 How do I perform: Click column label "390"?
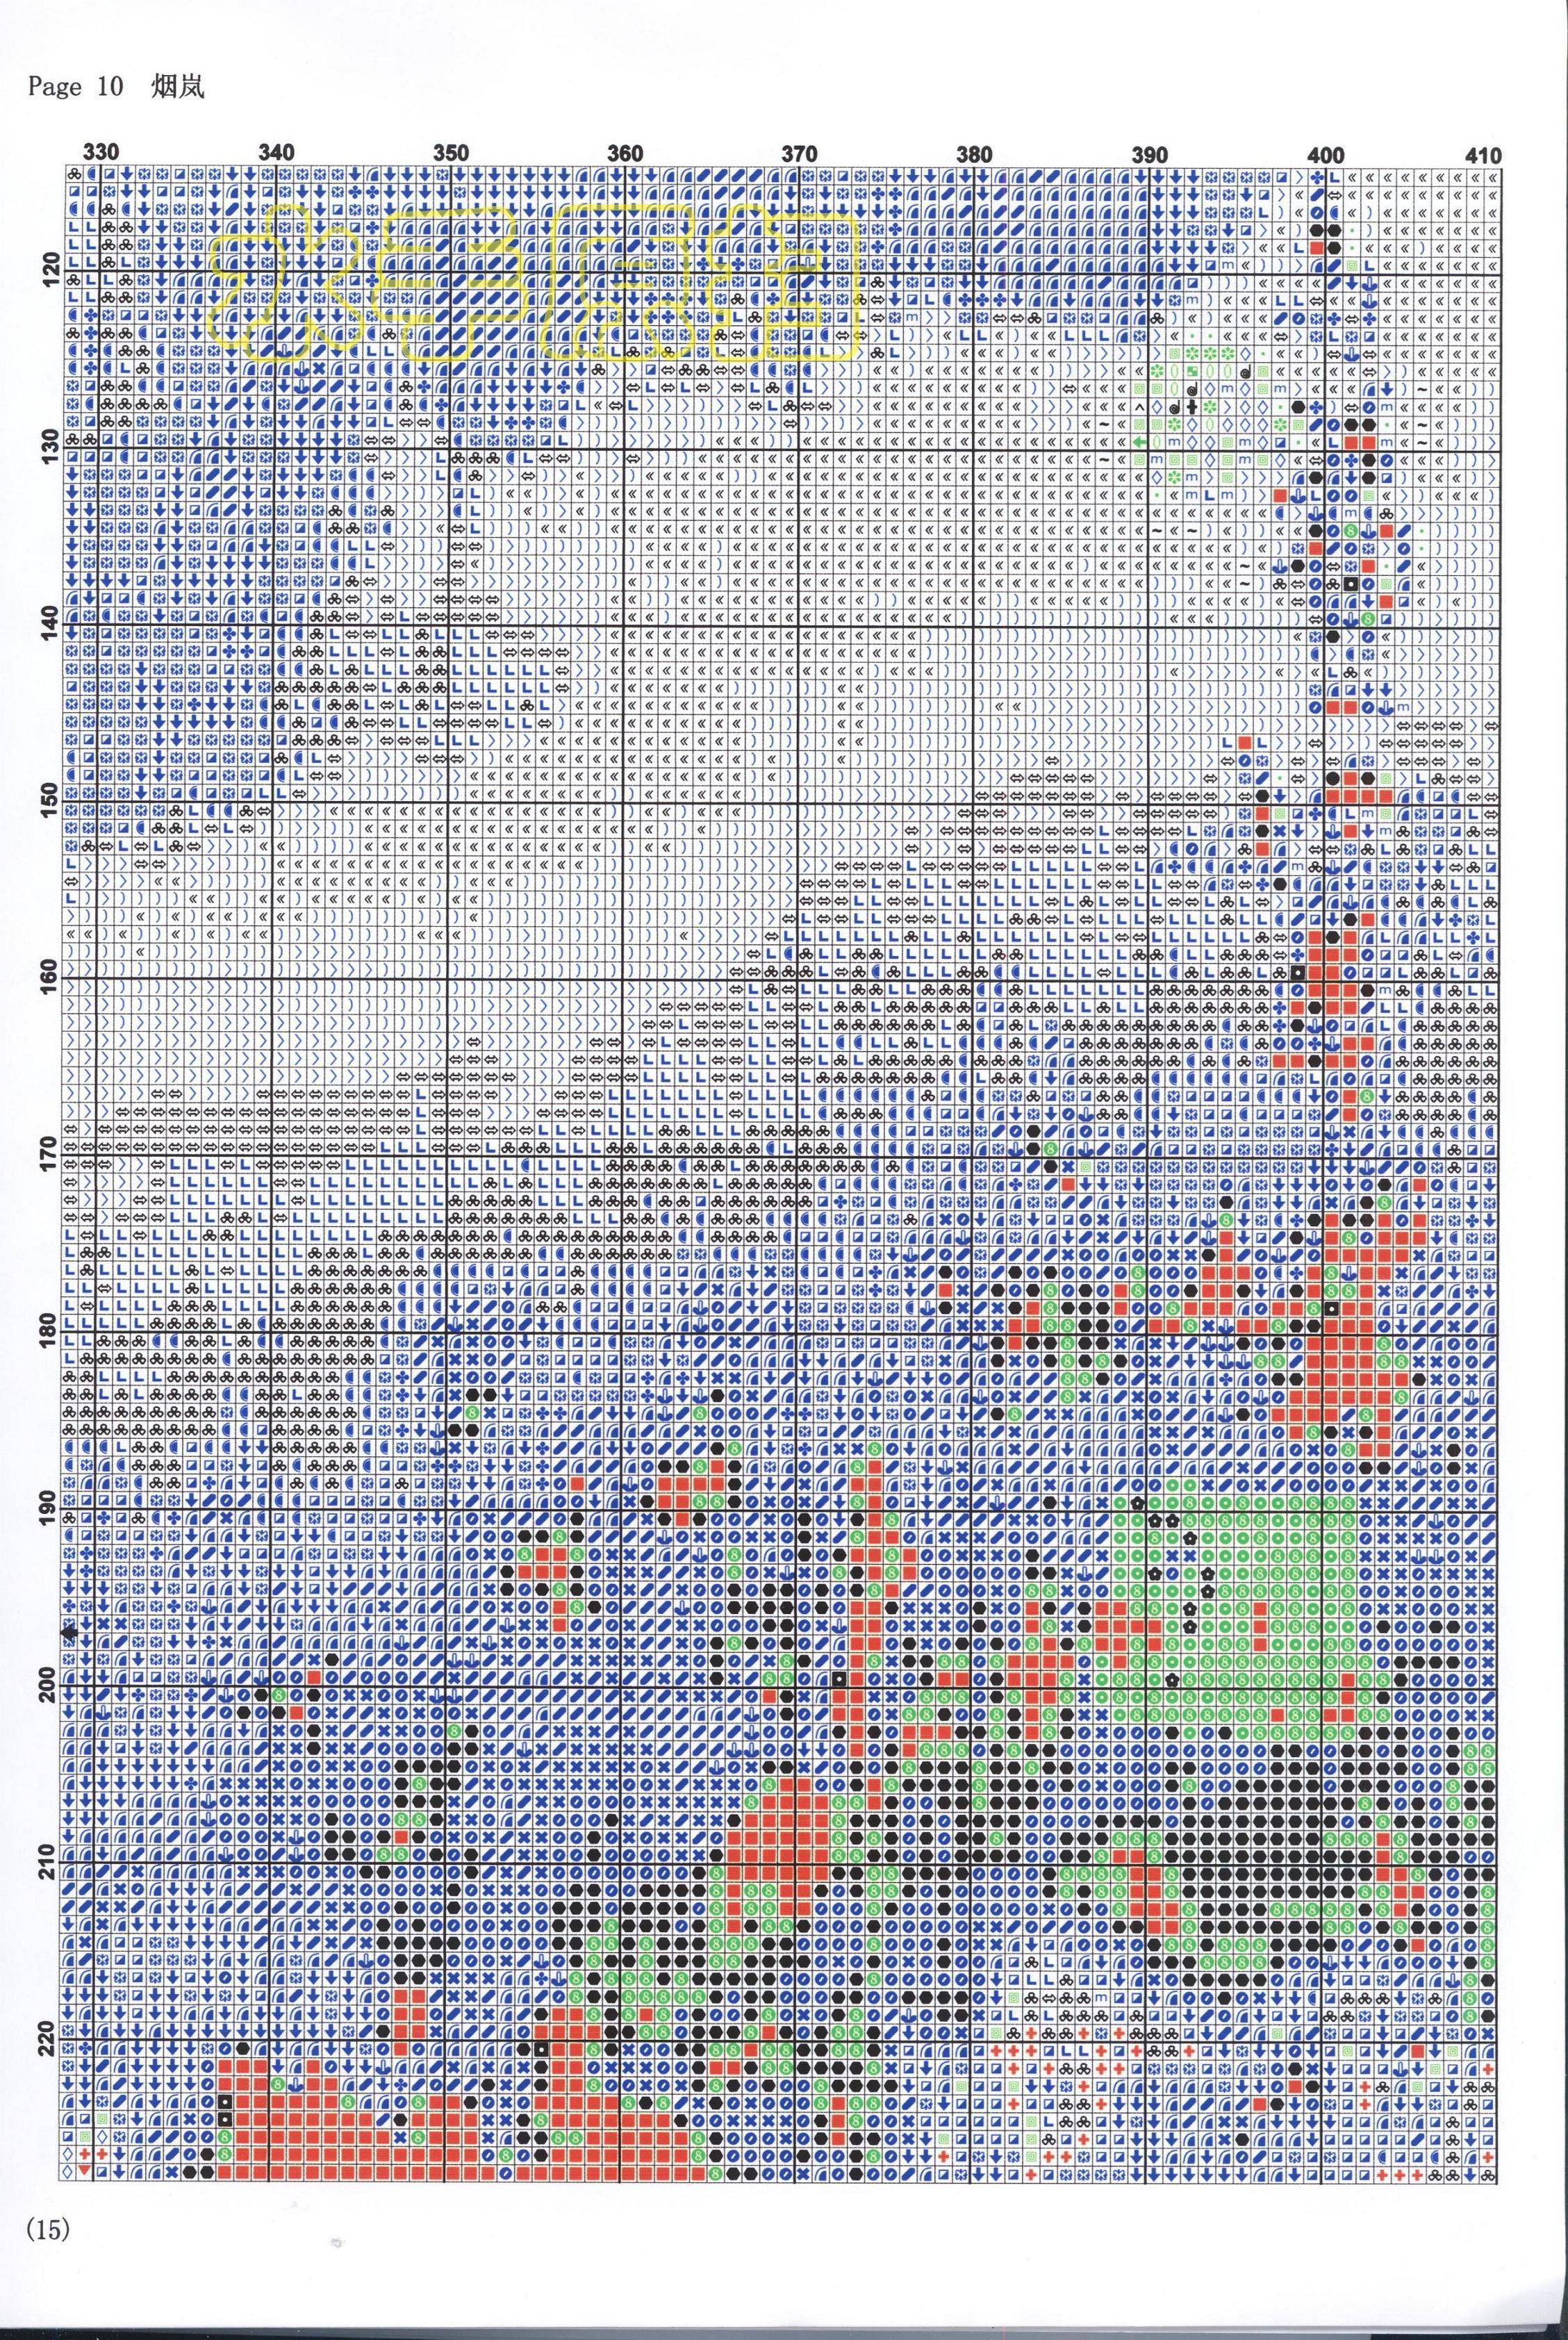(1150, 155)
